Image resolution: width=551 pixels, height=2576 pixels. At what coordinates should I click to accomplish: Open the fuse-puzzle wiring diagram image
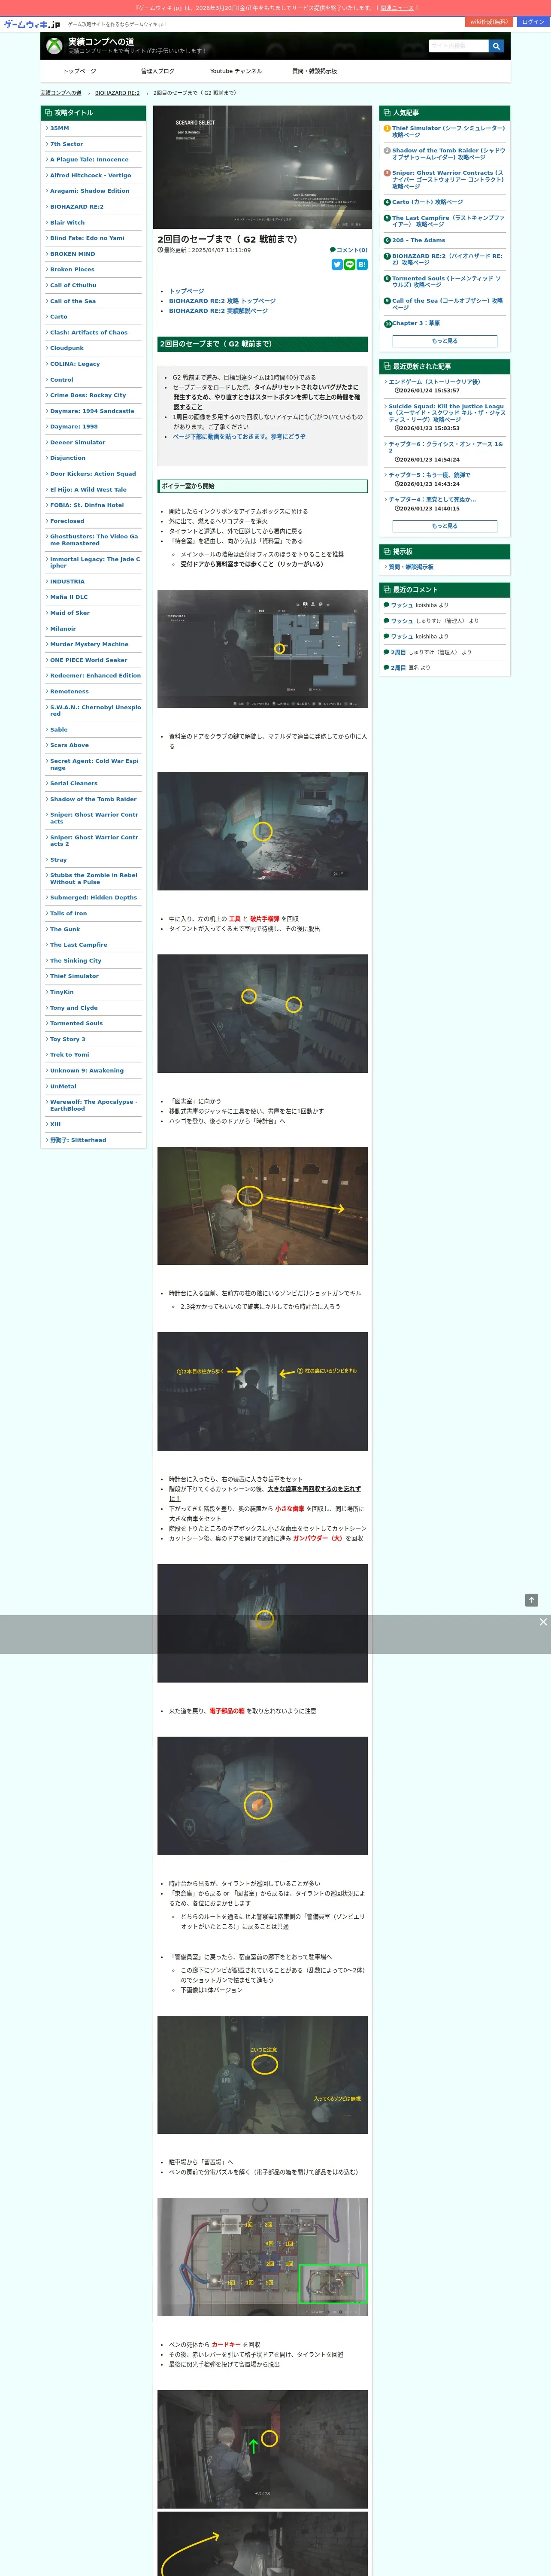click(x=262, y=2257)
